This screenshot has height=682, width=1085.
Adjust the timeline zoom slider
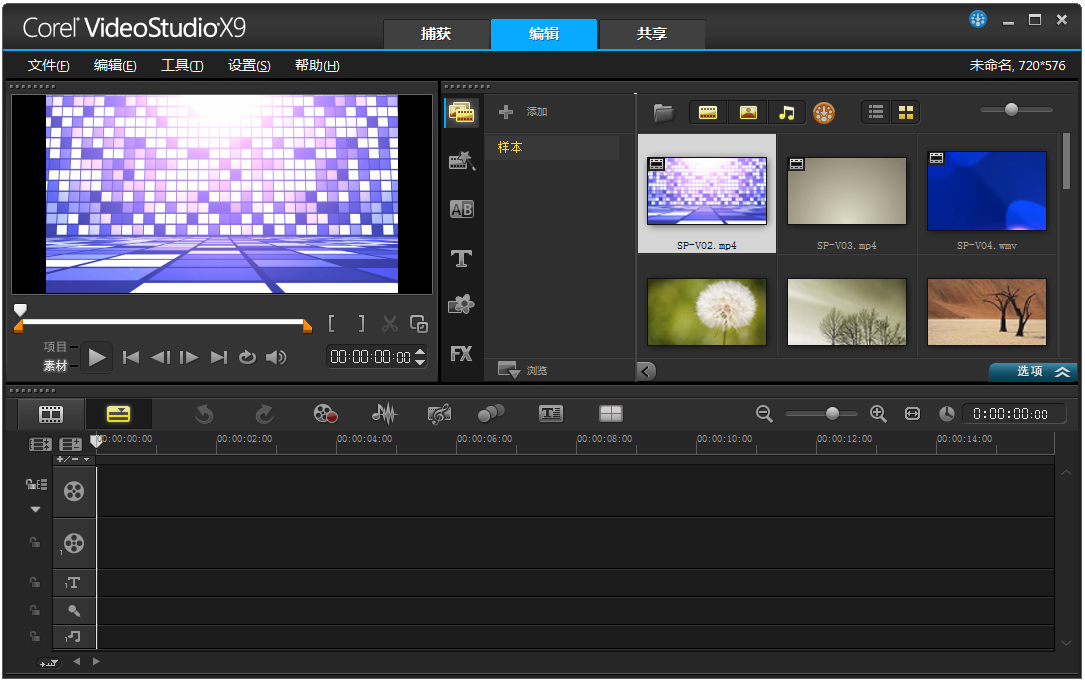[832, 414]
